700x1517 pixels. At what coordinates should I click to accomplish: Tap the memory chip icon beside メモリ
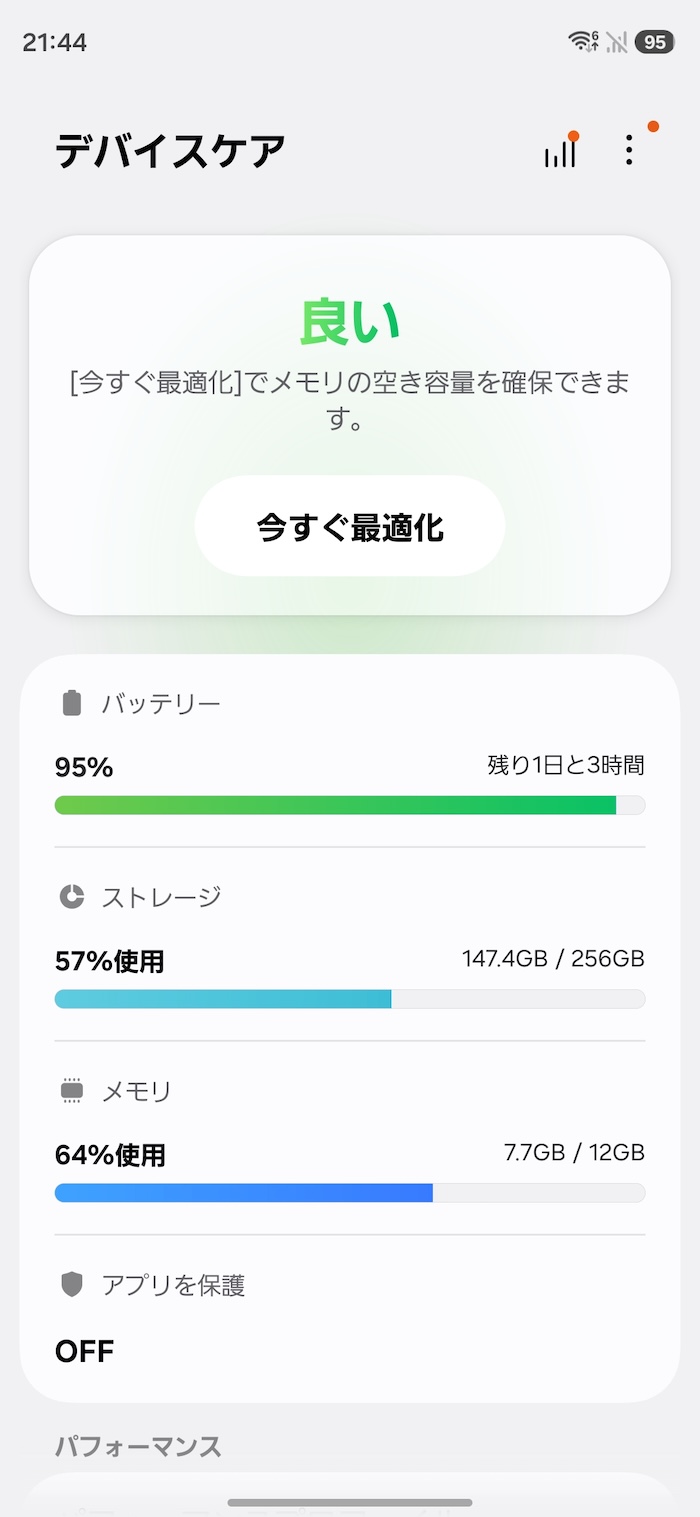[70, 1091]
